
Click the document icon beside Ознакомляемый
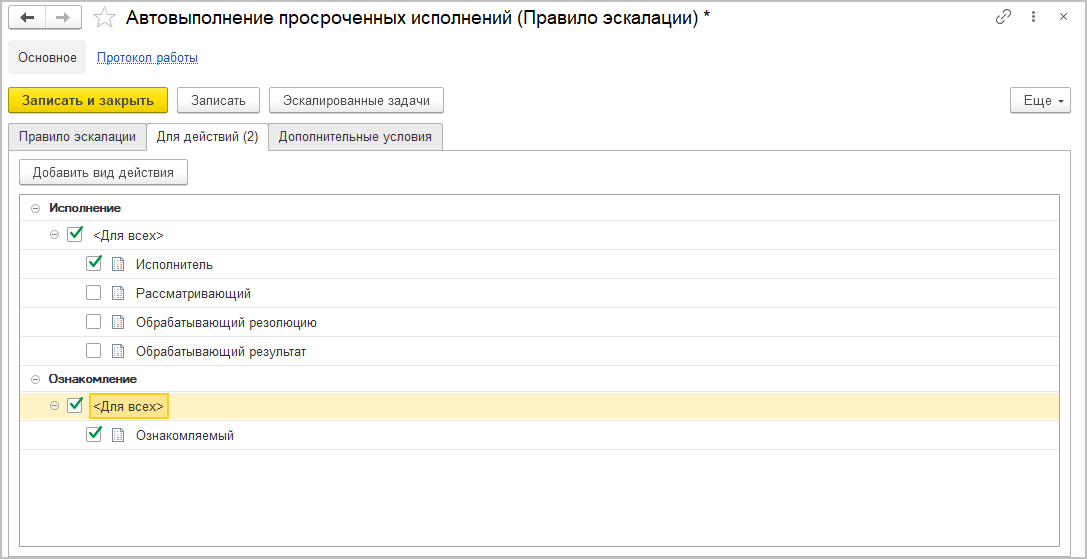[x=118, y=436]
